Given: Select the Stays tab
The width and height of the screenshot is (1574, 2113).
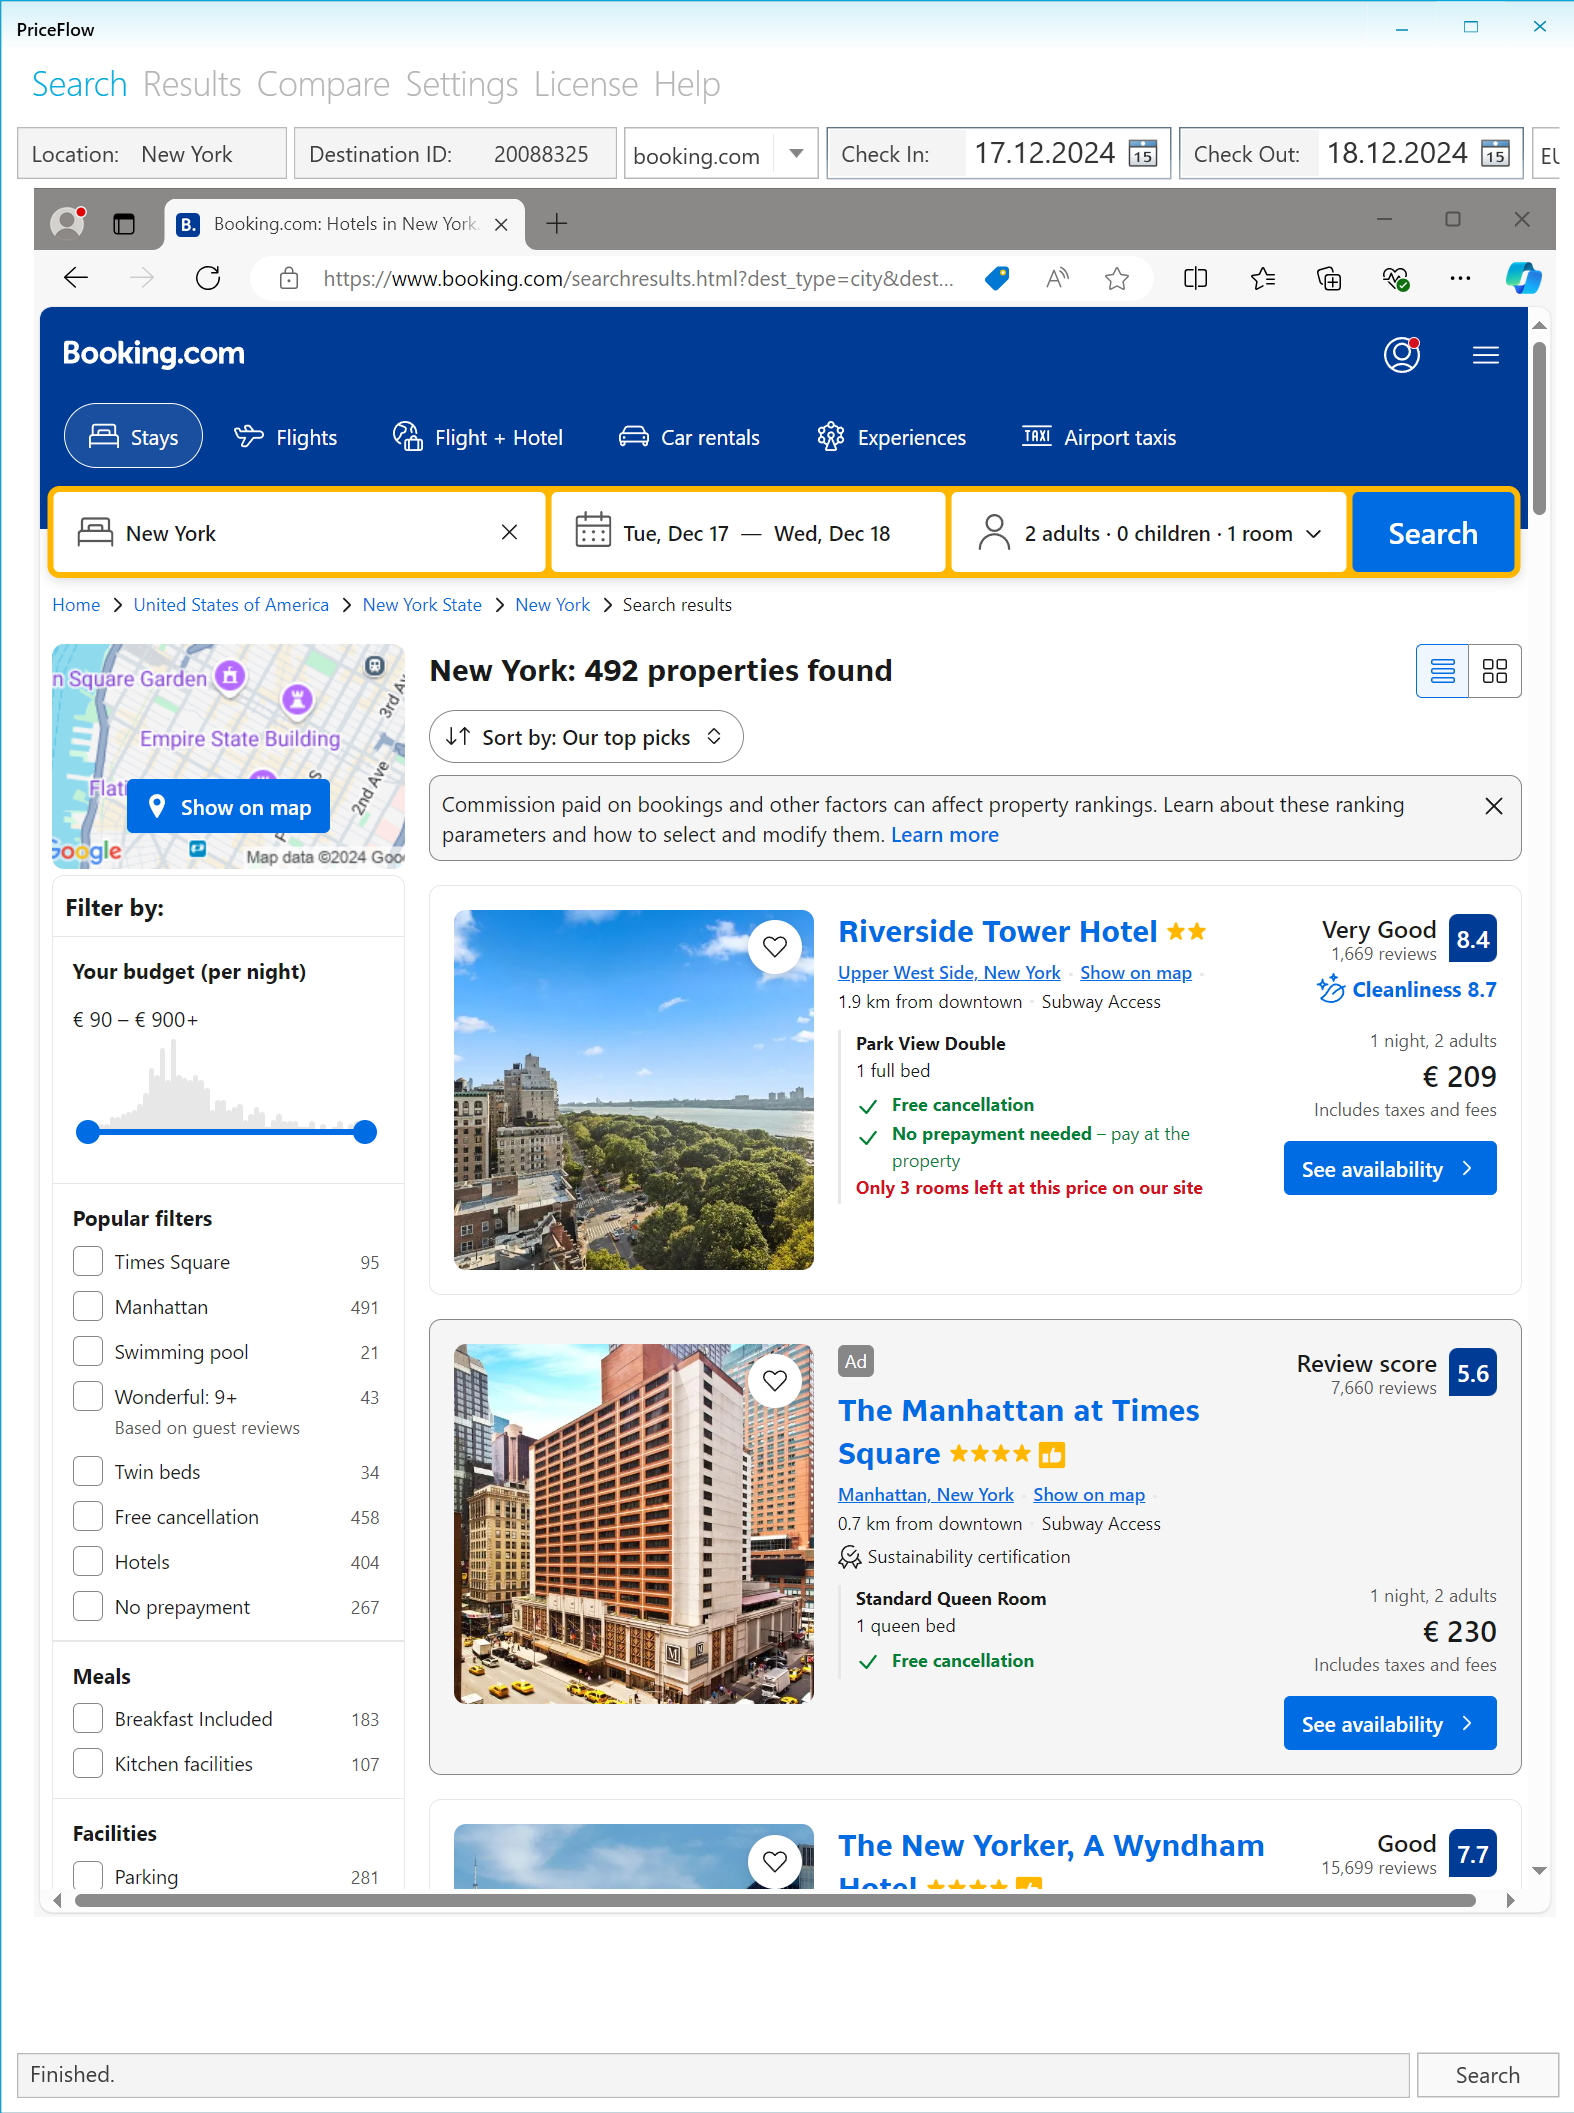Looking at the screenshot, I should click(x=133, y=436).
